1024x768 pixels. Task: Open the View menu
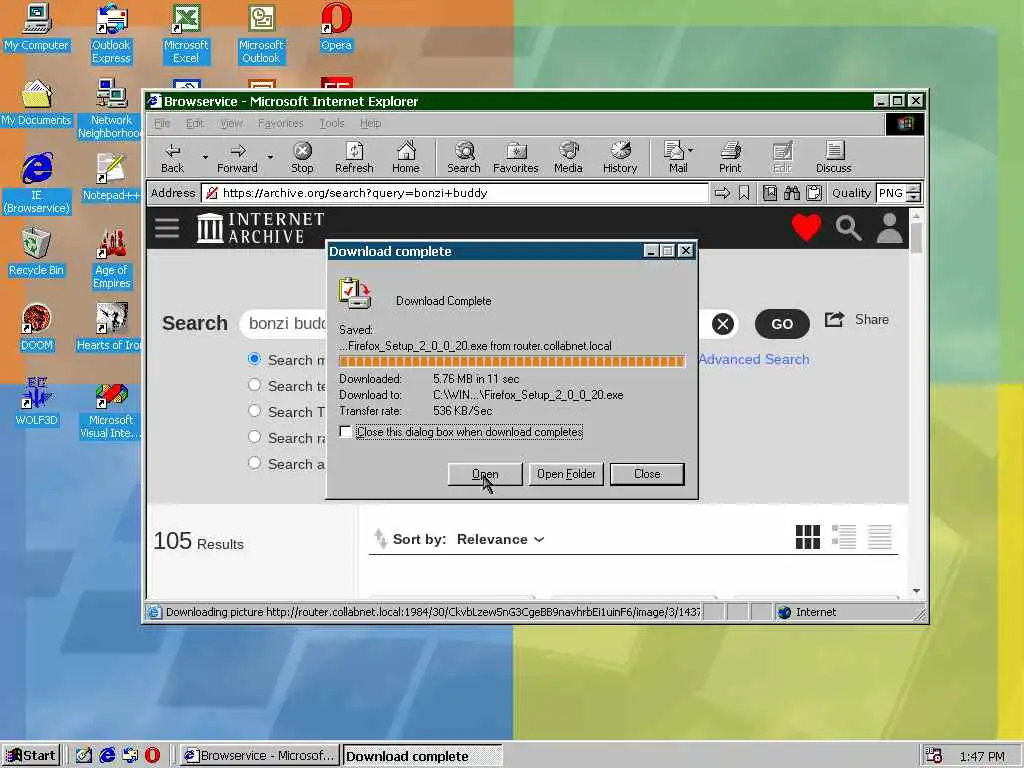(x=231, y=123)
